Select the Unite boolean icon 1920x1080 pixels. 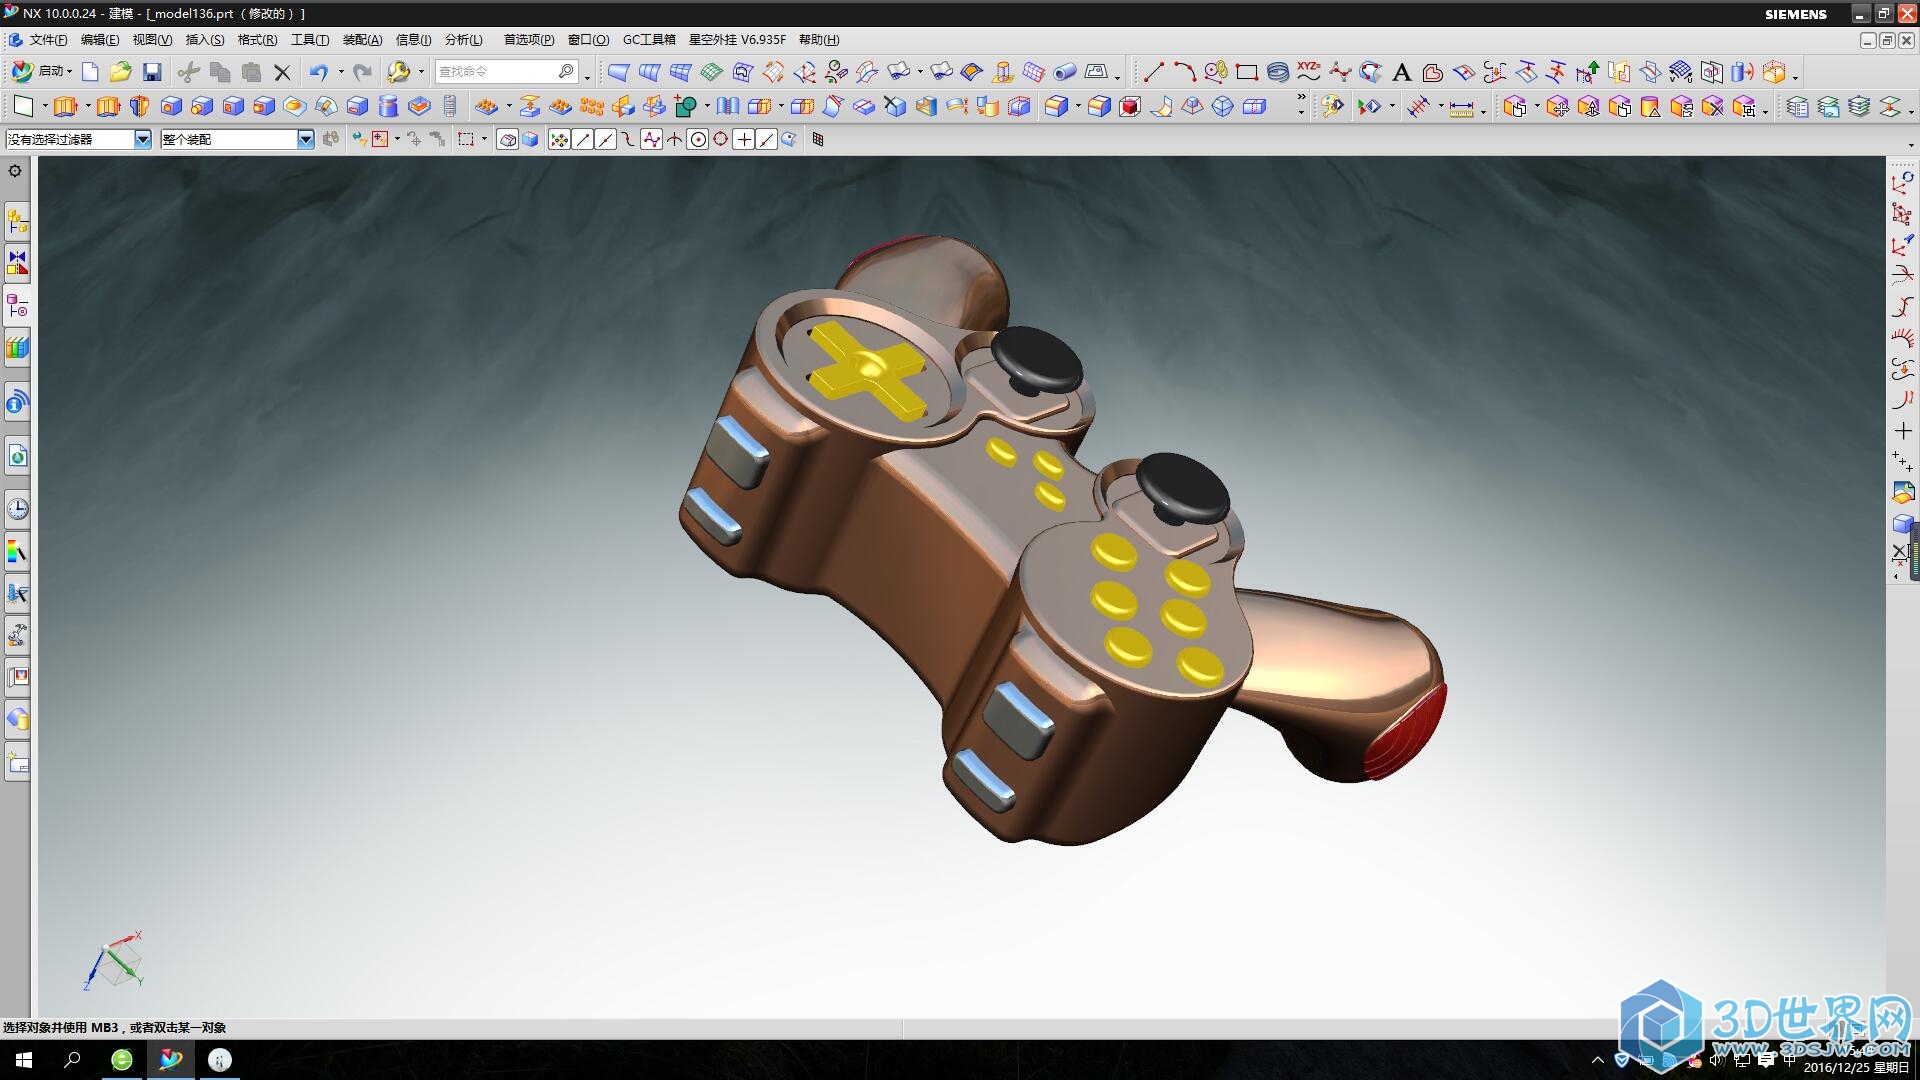coord(686,106)
